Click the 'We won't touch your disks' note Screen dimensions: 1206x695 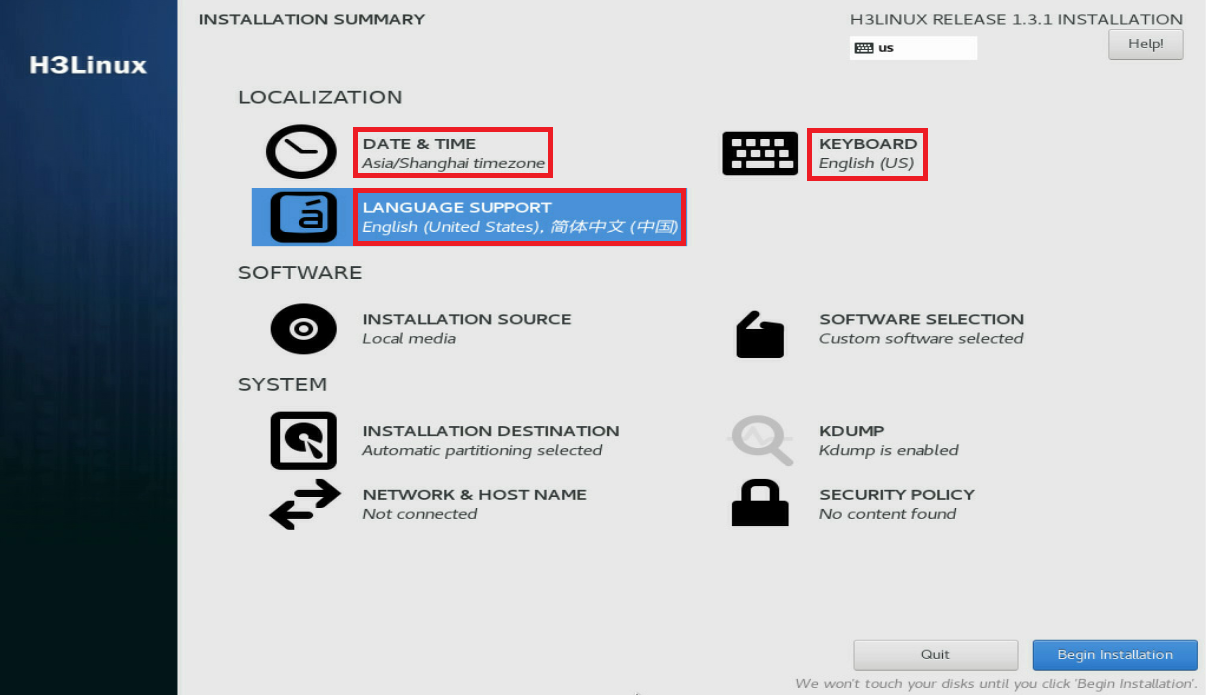click(x=996, y=684)
